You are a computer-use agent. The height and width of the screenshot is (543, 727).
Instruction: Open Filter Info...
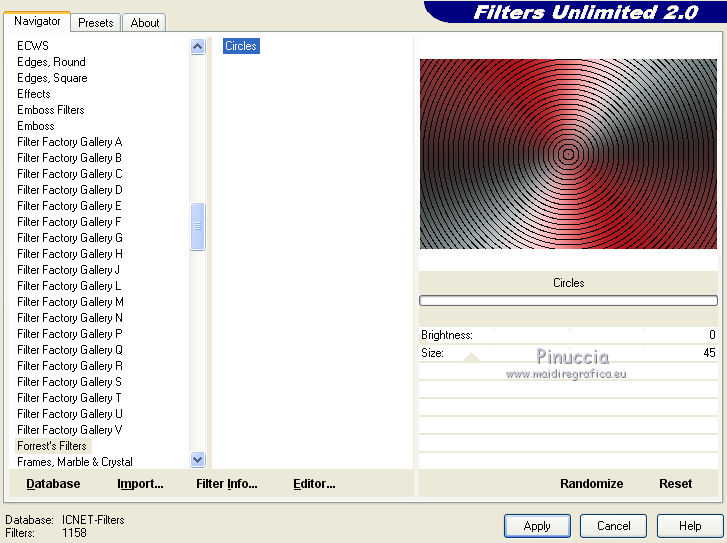[226, 484]
